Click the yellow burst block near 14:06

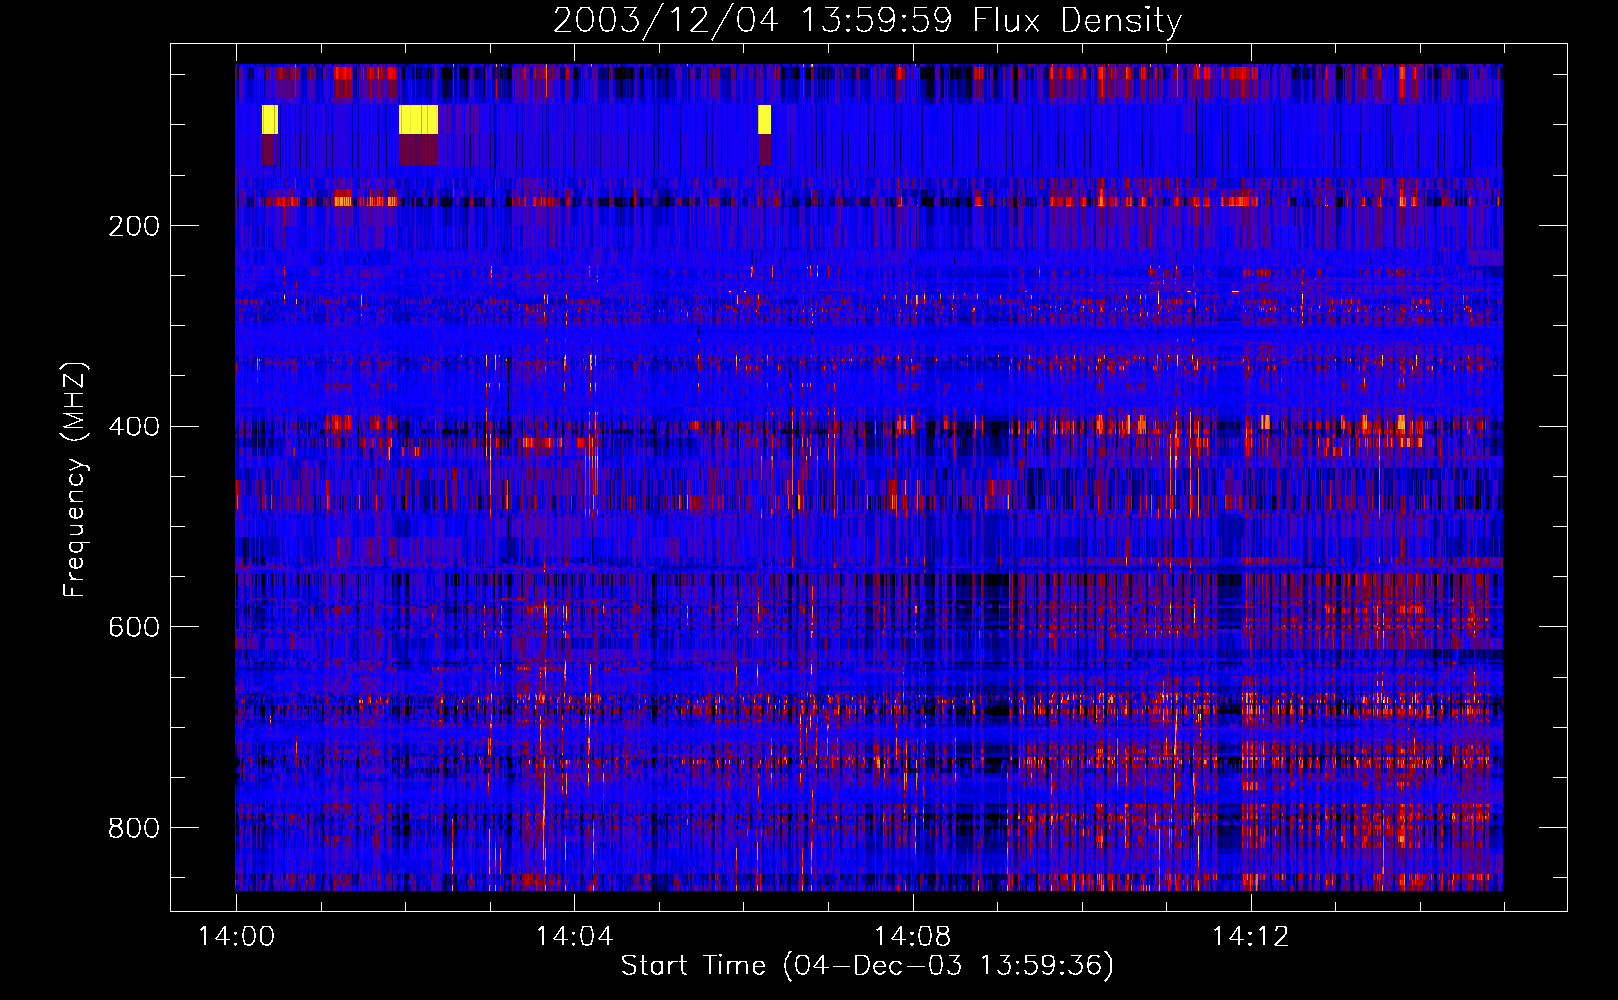(x=764, y=119)
